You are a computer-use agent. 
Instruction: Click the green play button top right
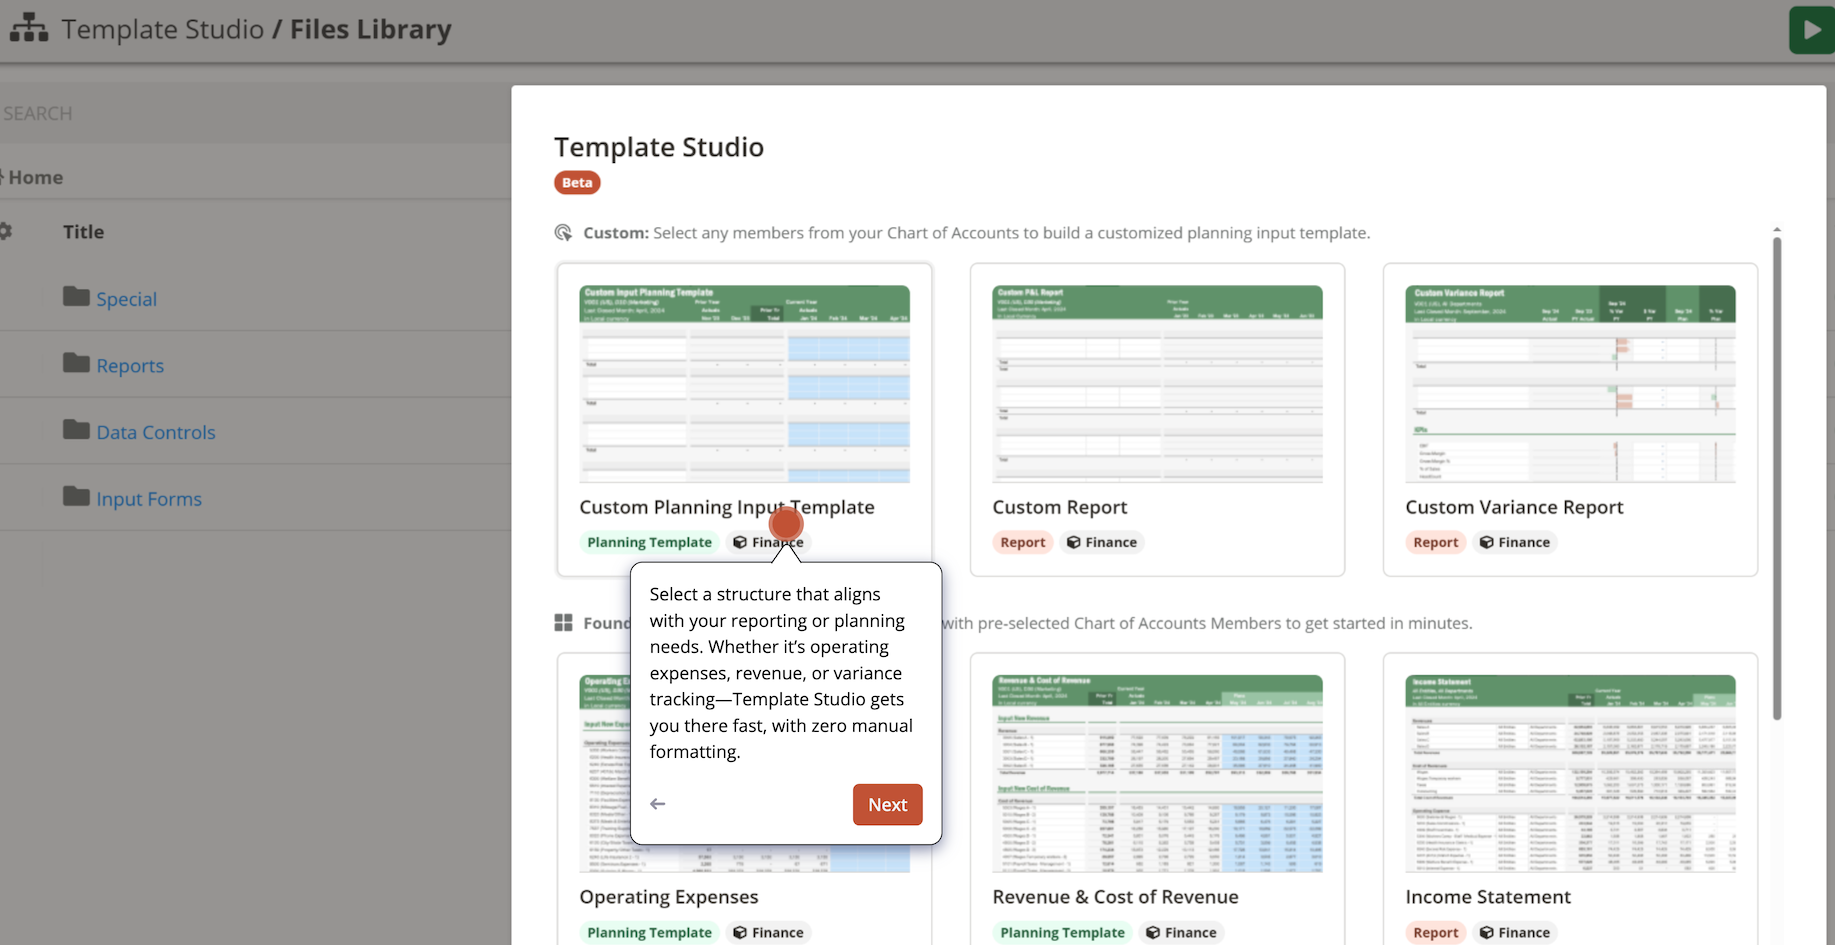(1810, 29)
